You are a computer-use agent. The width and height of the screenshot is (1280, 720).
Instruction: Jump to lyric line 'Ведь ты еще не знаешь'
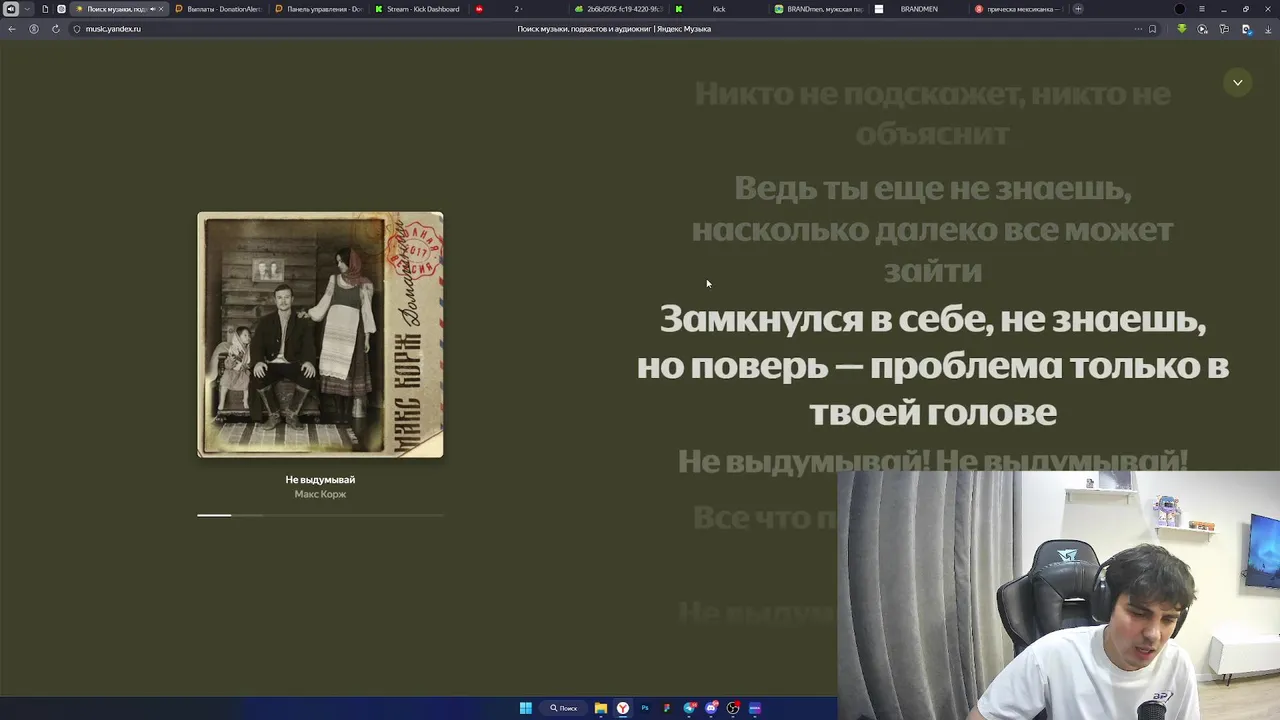pos(932,229)
